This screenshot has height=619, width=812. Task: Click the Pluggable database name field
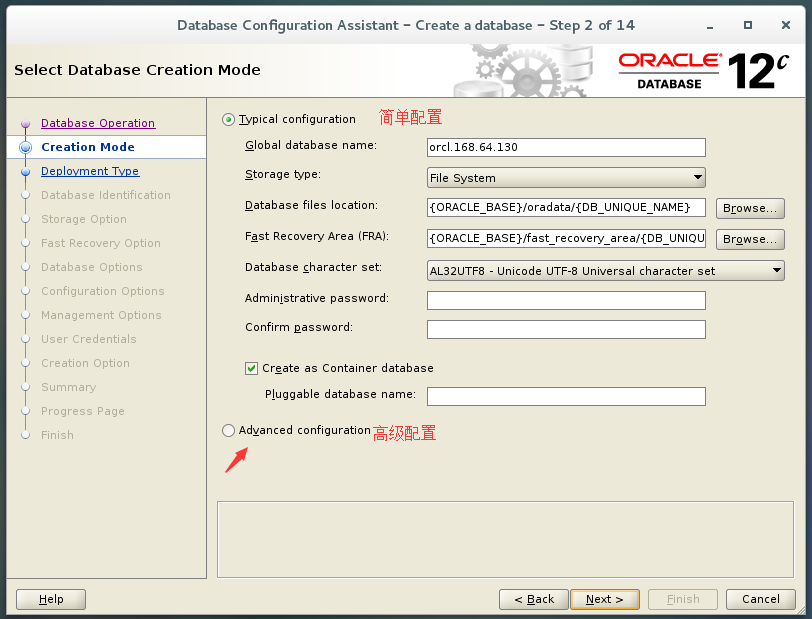point(566,394)
